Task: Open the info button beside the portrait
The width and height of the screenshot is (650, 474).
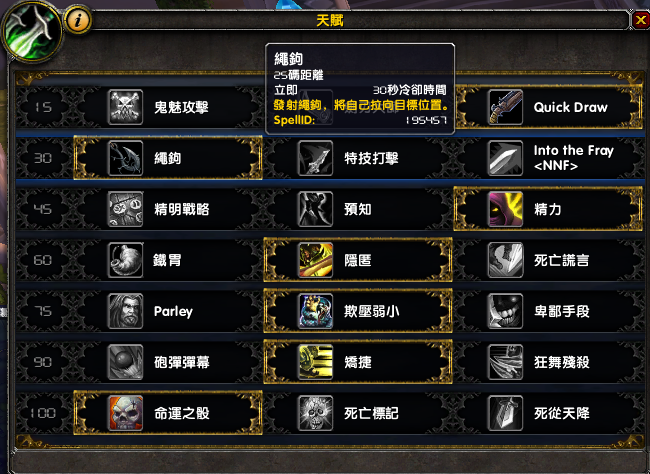Action: 78,19
